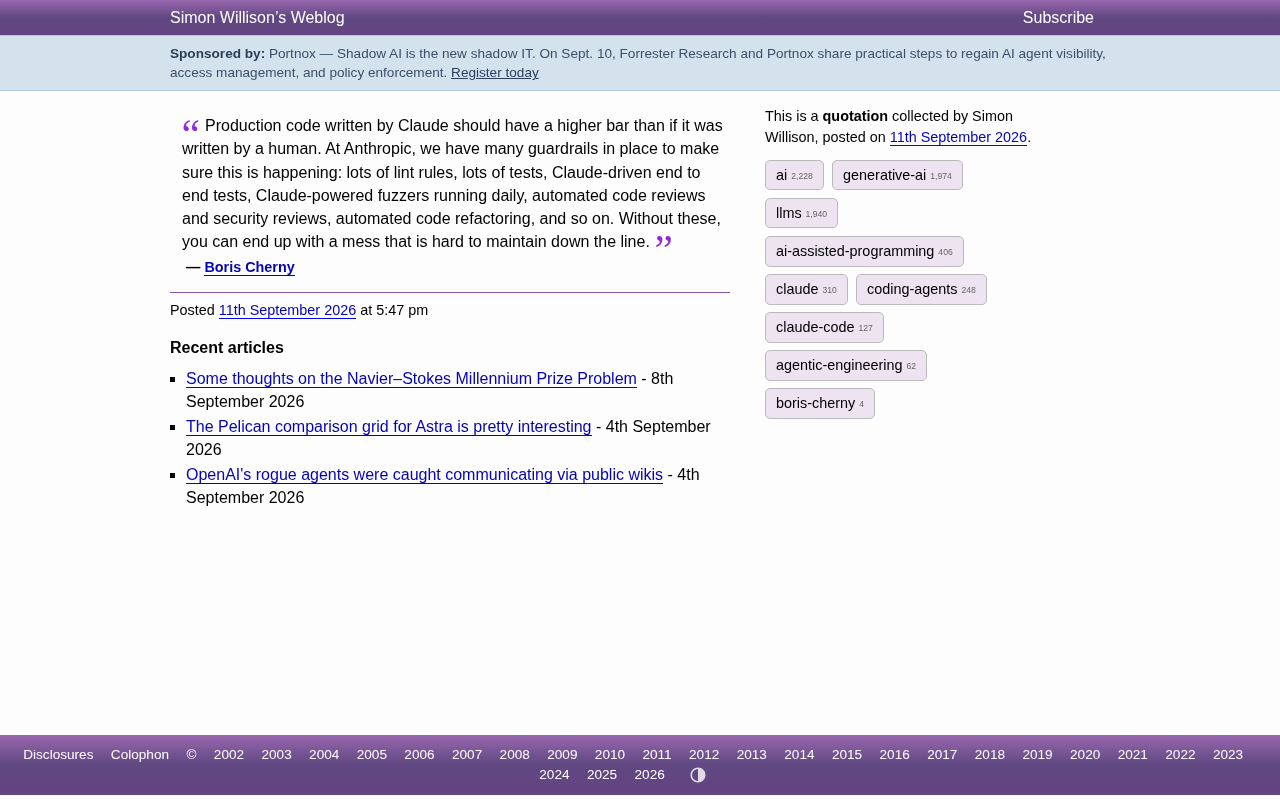Image resolution: width=1280 pixels, height=800 pixels.
Task: Go to the 2012 archive
Action: coord(704,755)
